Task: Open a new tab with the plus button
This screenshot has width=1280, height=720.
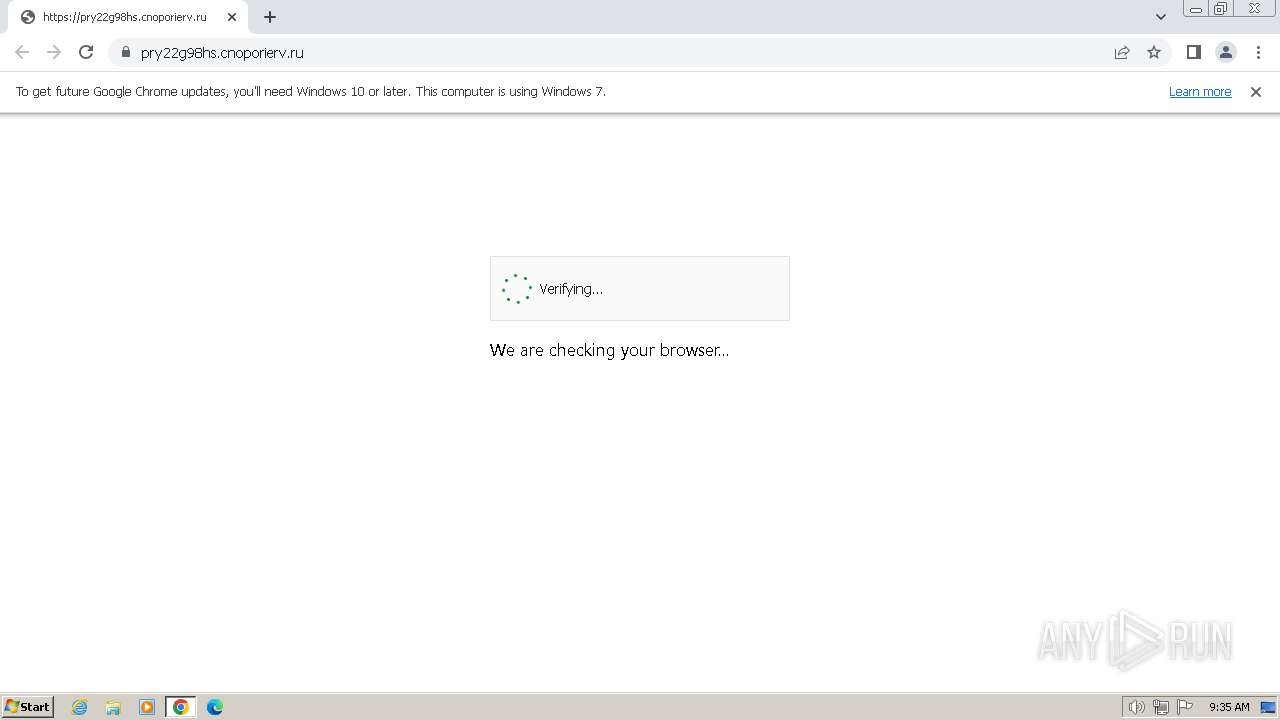Action: coord(270,17)
